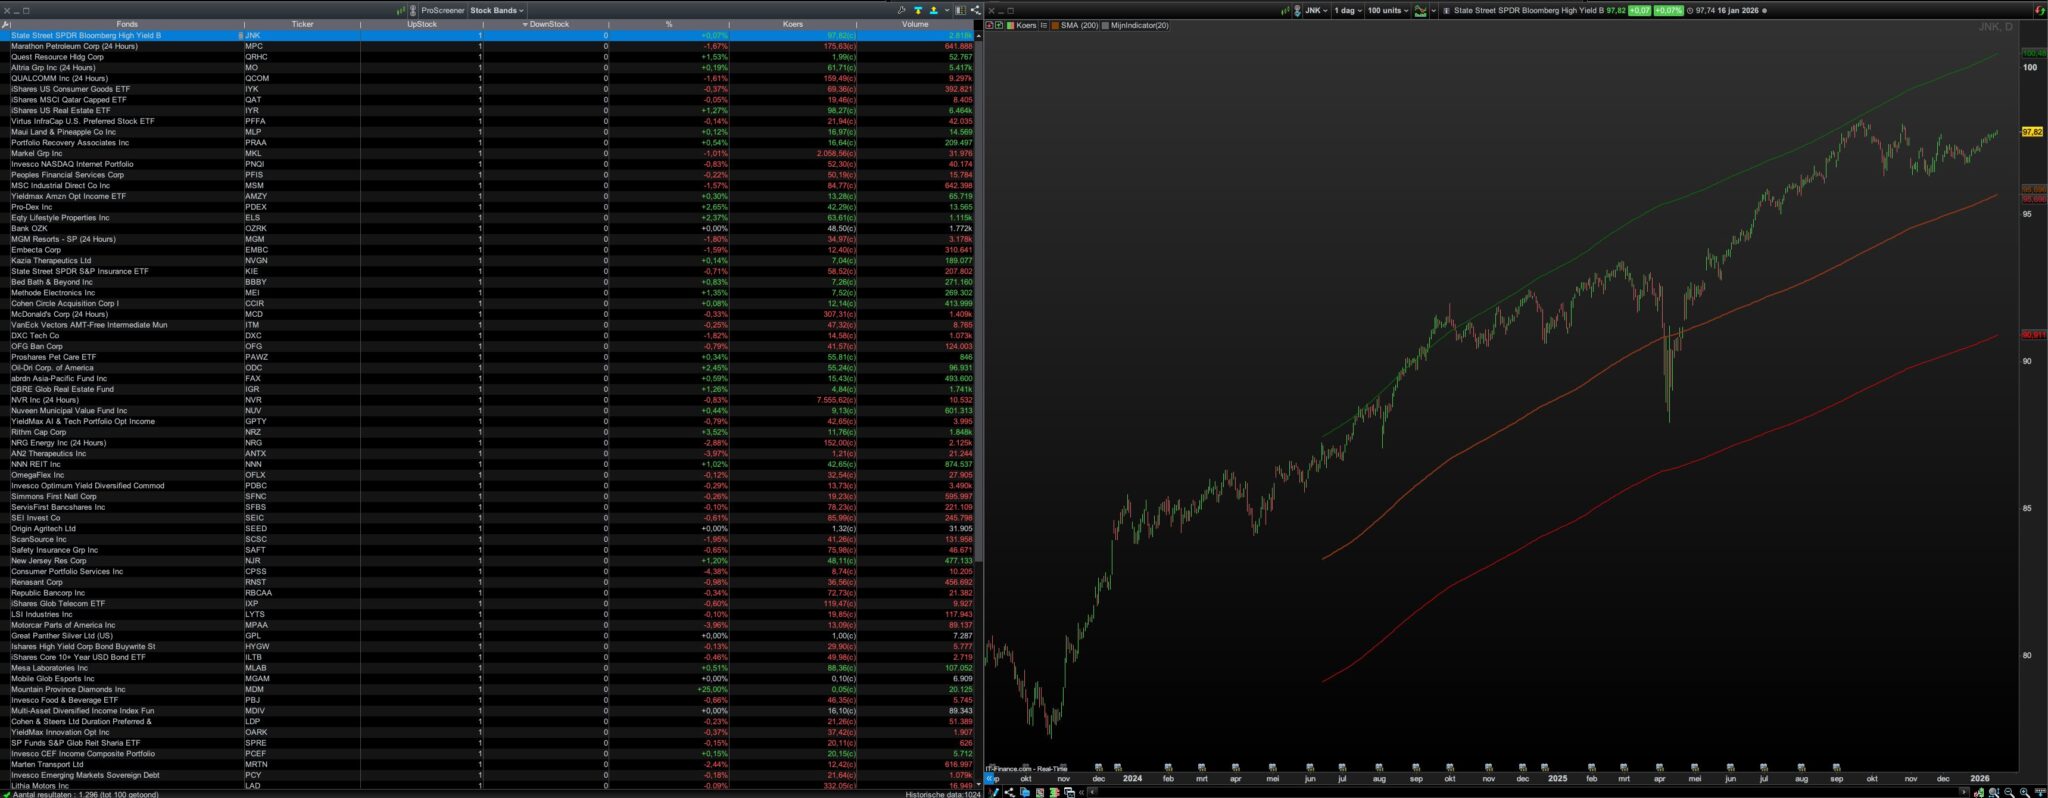The image size is (2048, 798).
Task: Sort table by Volume column header
Action: tap(915, 24)
